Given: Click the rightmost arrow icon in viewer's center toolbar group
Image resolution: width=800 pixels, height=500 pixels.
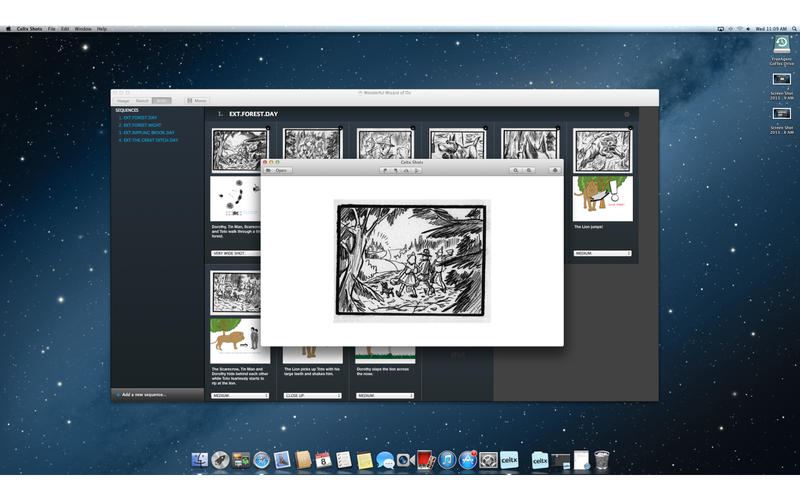Looking at the screenshot, I should point(417,170).
